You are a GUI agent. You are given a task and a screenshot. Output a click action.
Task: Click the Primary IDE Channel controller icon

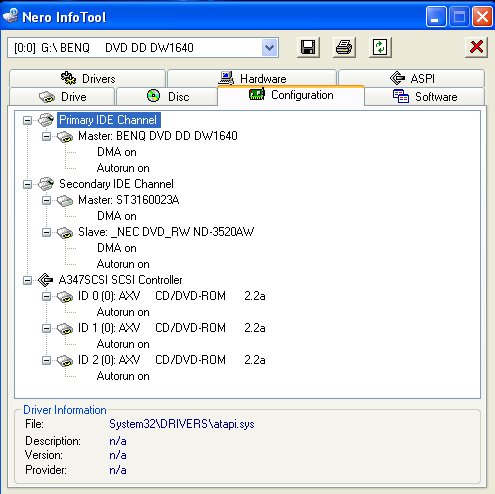pos(46,120)
